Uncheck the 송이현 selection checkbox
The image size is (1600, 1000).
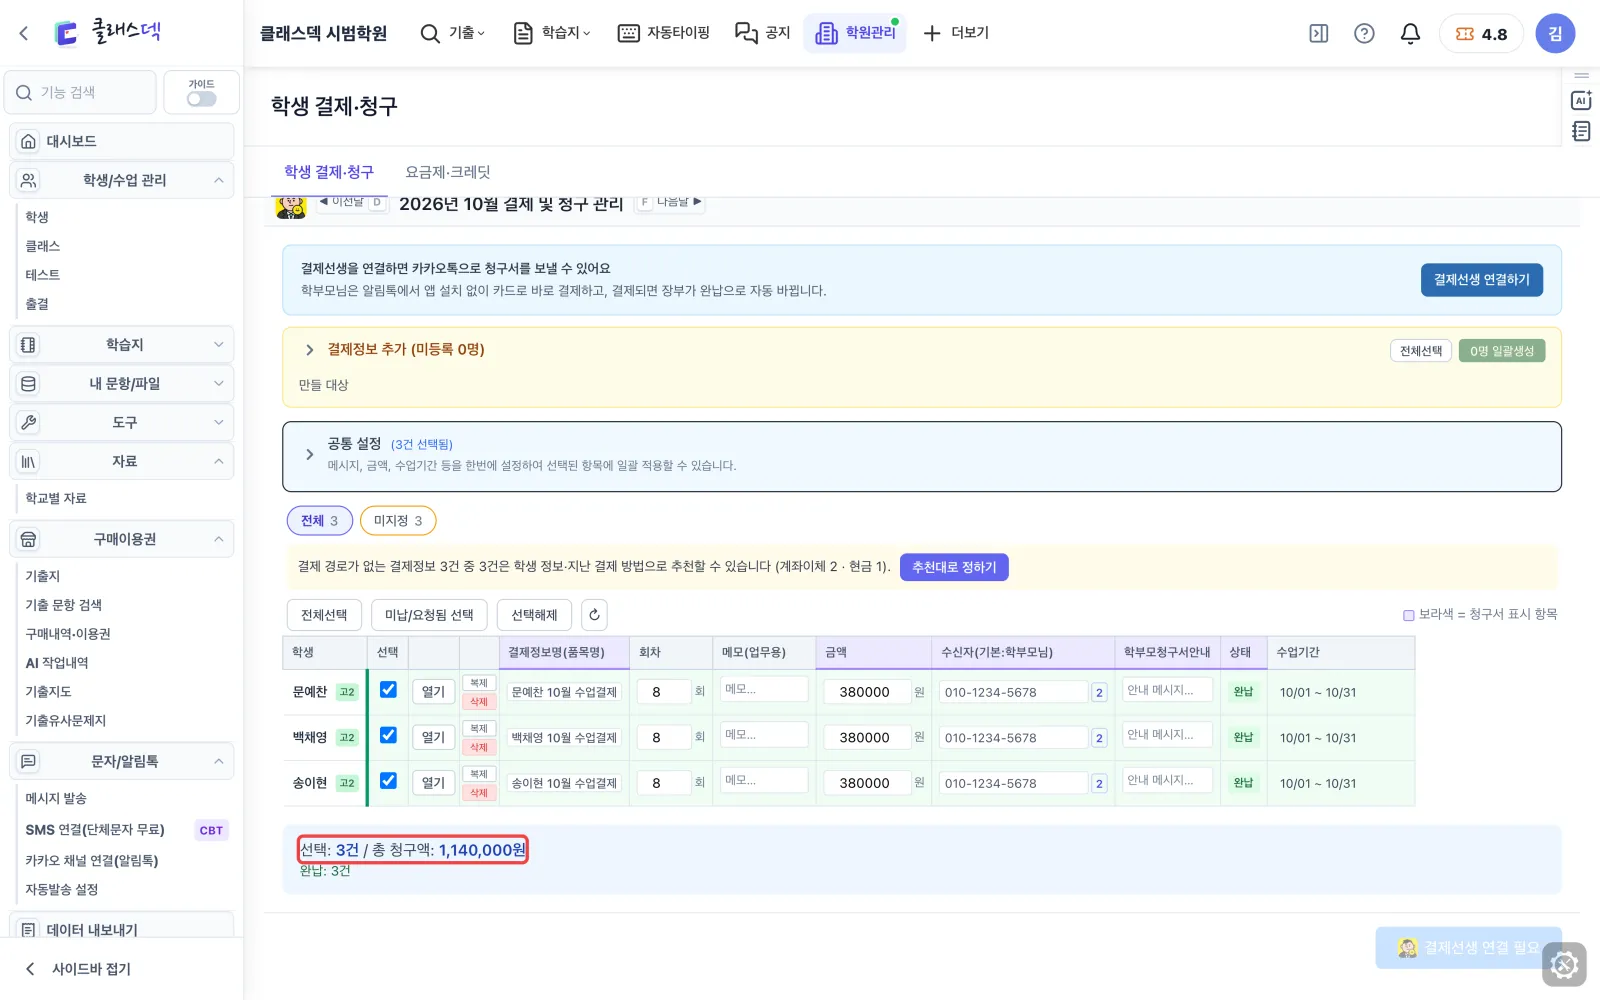coord(388,781)
